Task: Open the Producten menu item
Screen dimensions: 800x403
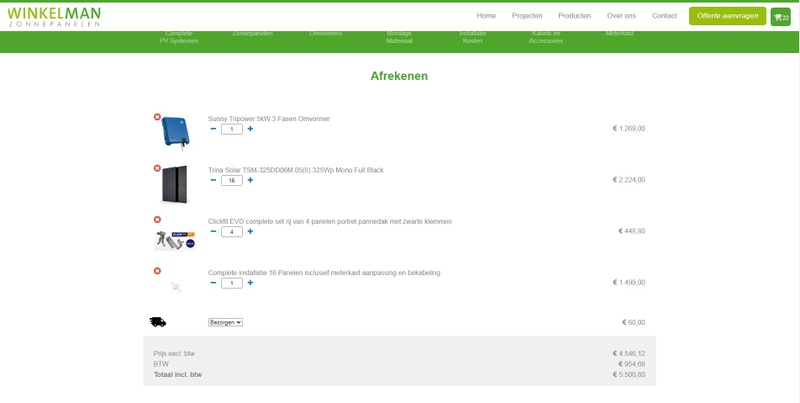Action: pyautogui.click(x=574, y=16)
